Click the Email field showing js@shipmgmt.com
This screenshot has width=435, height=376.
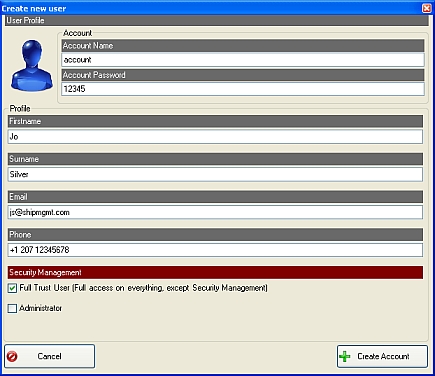click(x=215, y=212)
